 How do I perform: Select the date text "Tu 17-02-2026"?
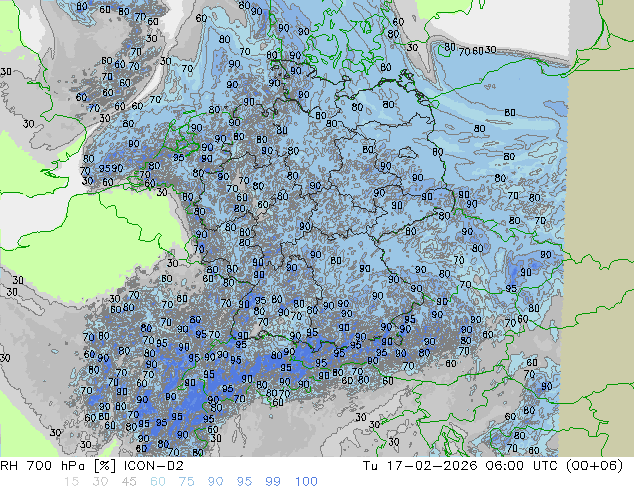420,466
